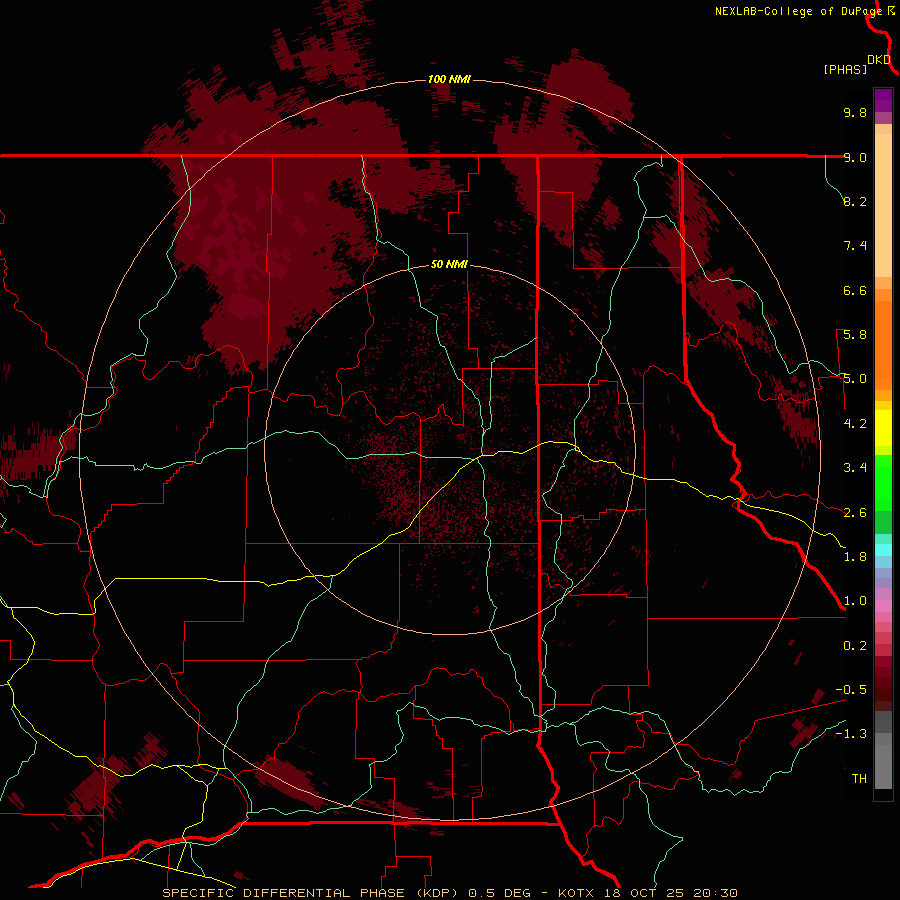The width and height of the screenshot is (900, 900).
Task: Click the -1.3 scale label
Action: click(x=851, y=734)
